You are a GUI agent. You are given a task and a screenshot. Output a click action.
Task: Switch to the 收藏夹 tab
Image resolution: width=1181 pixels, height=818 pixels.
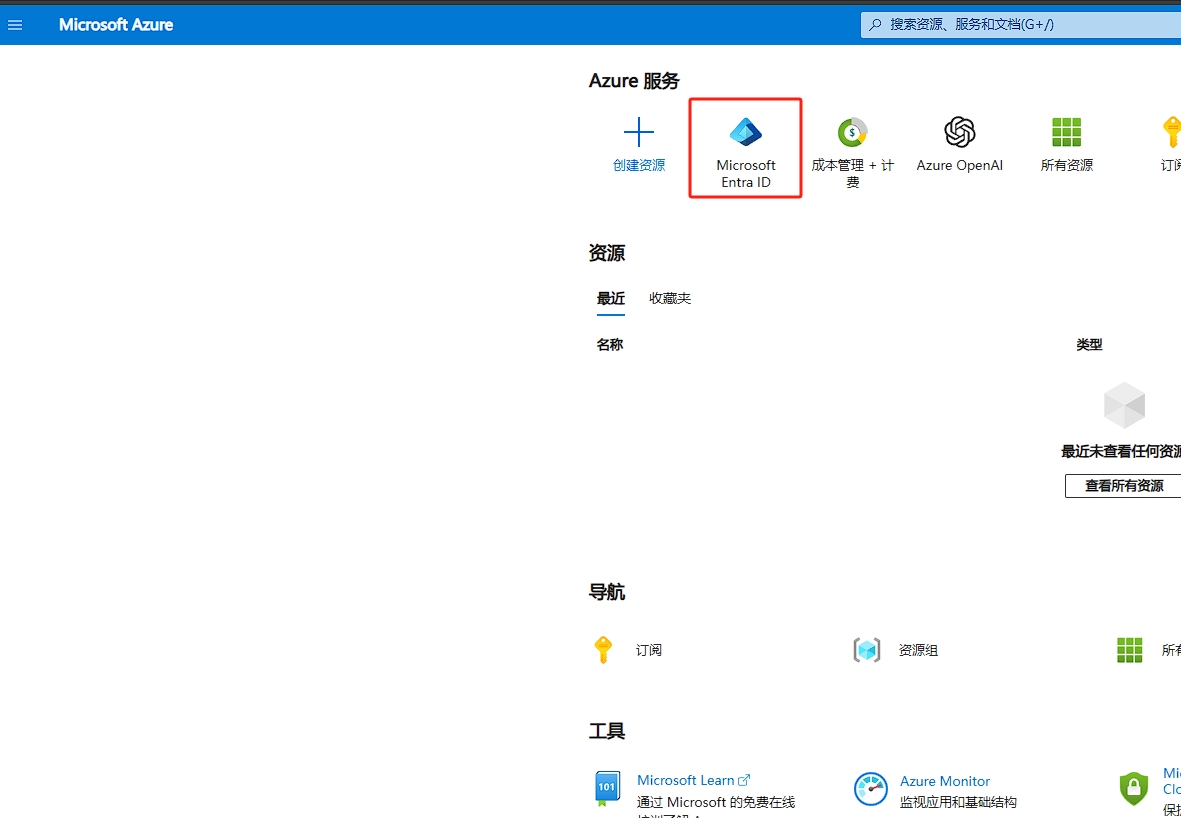pyautogui.click(x=670, y=298)
